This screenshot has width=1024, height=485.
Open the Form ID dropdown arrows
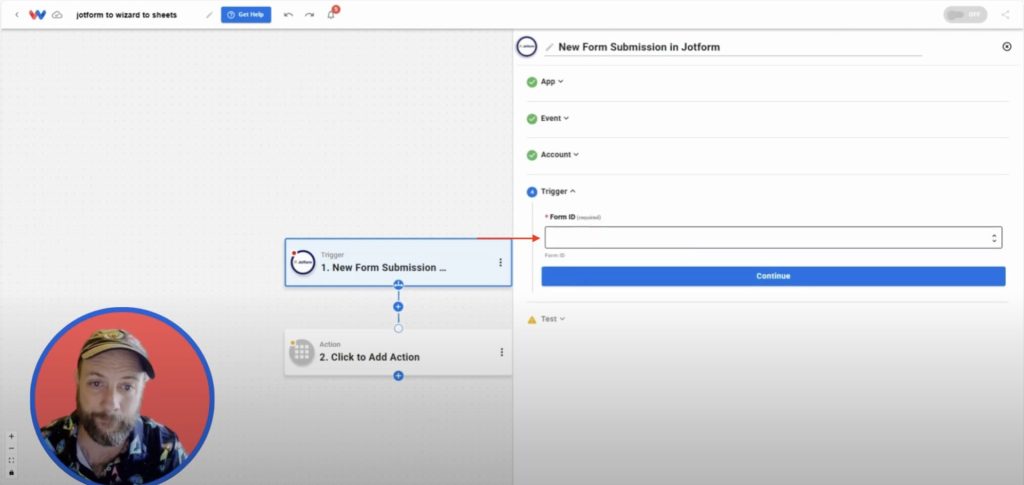[994, 238]
